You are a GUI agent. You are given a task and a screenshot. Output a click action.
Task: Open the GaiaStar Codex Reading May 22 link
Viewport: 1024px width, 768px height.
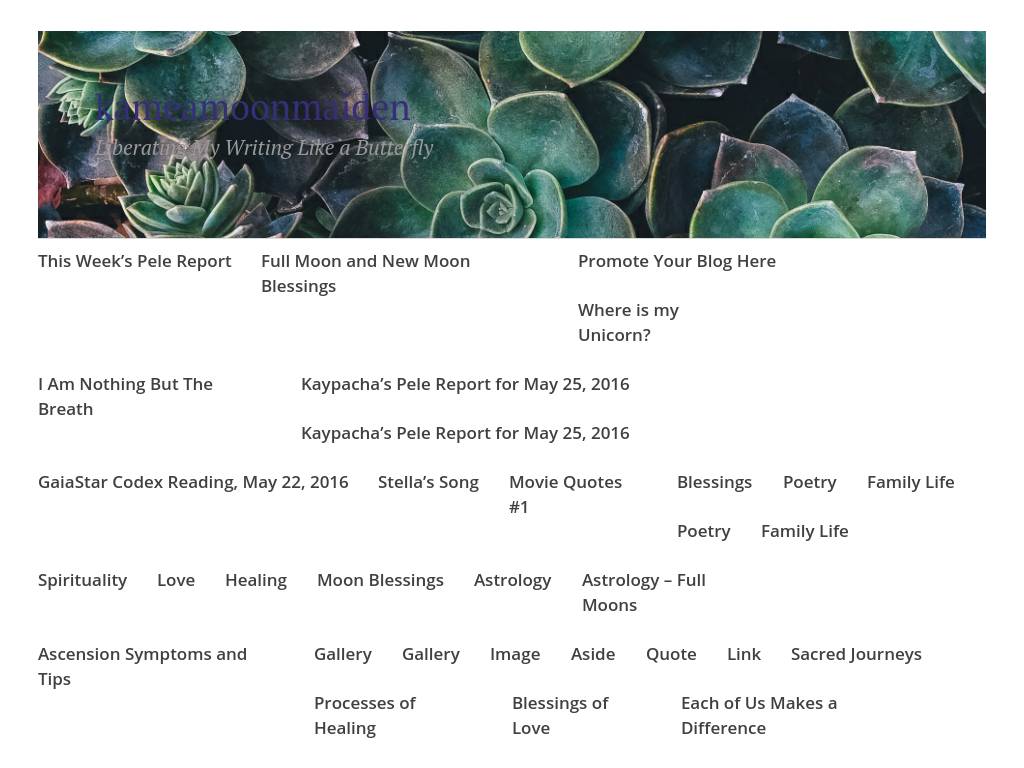(x=193, y=482)
